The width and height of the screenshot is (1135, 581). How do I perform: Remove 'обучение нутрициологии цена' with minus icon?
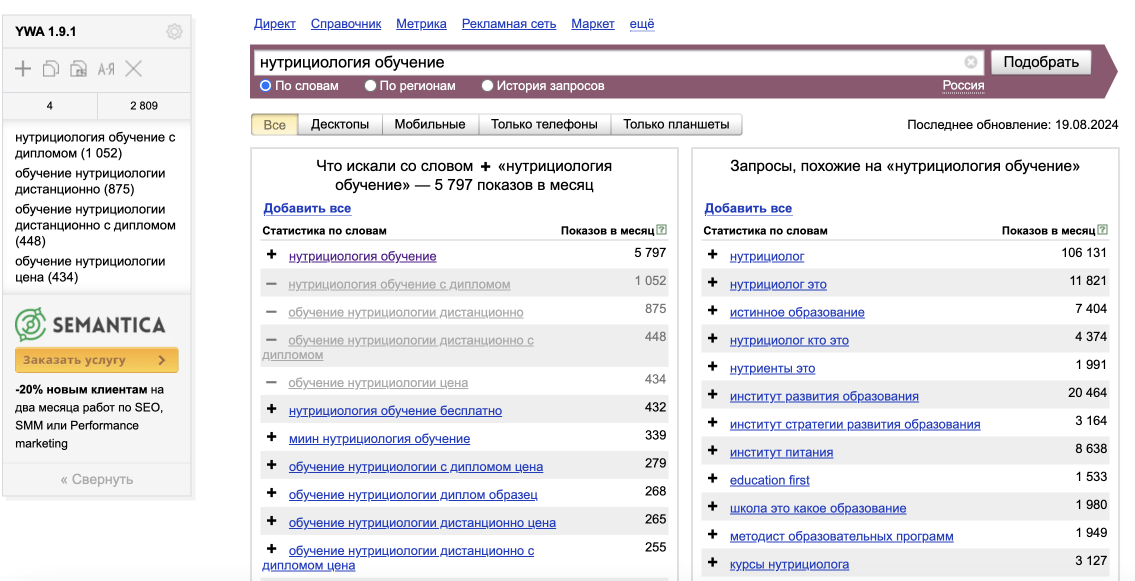pyautogui.click(x=271, y=382)
